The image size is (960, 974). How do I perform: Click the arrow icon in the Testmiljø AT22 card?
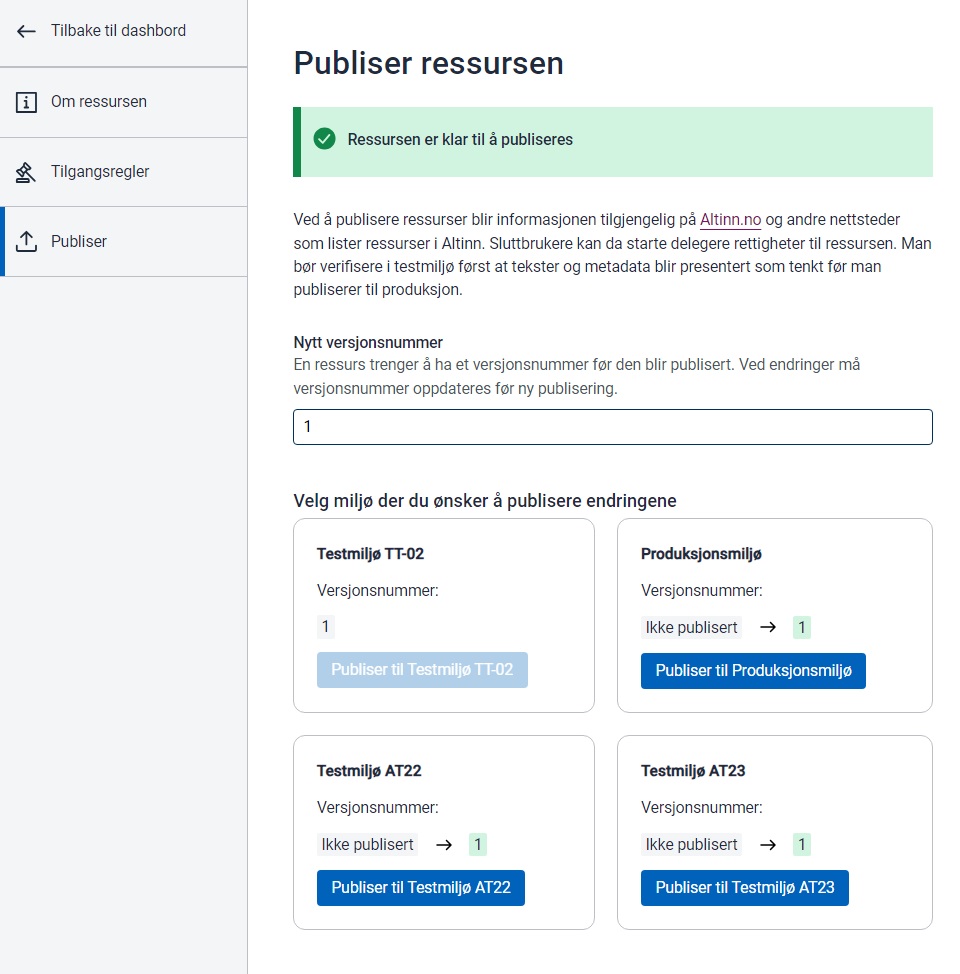click(x=443, y=845)
